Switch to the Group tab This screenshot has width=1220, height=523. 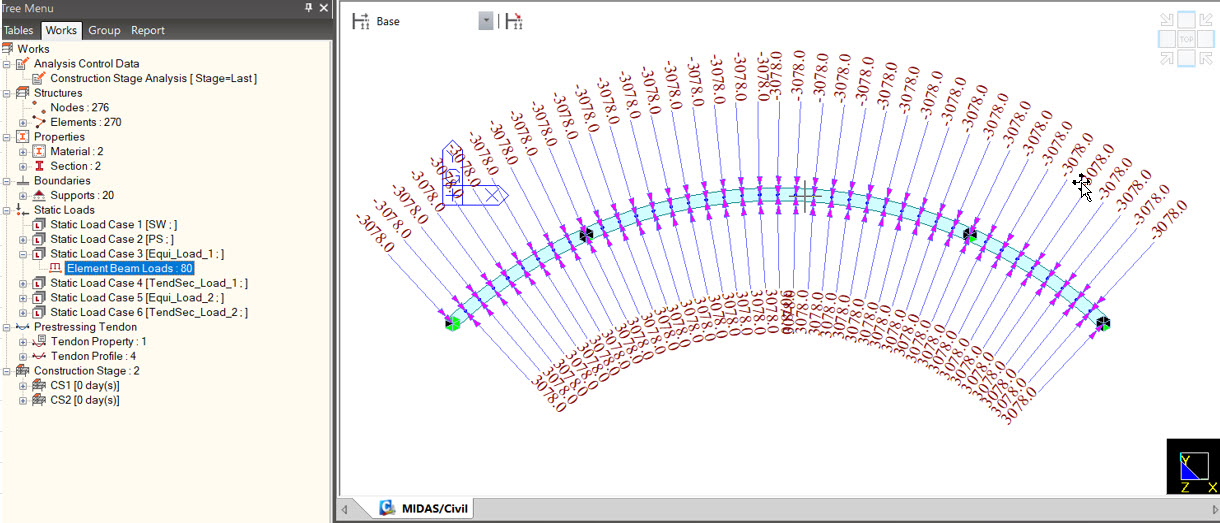click(104, 30)
